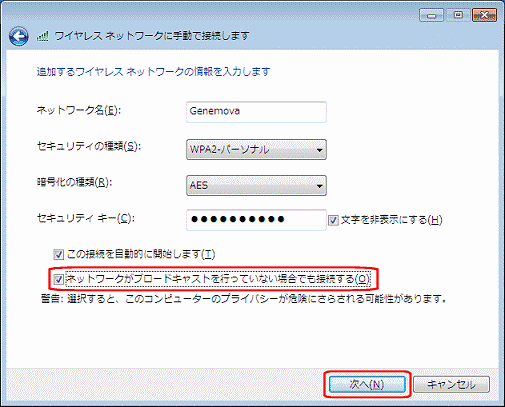Click the 暗号化の種類(R) label
The image size is (505, 407).
[74, 182]
